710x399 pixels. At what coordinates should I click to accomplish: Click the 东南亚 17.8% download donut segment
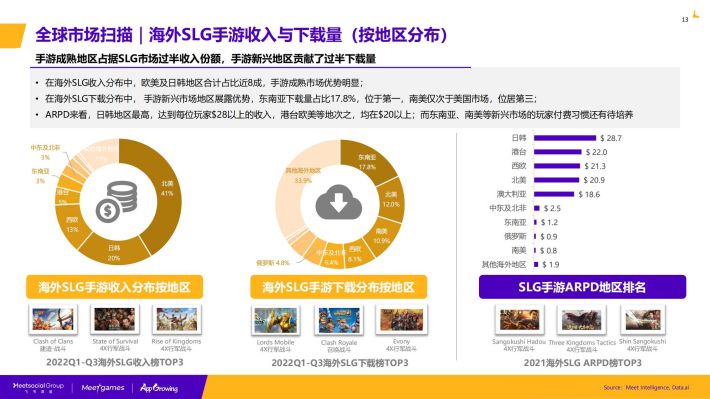pyautogui.click(x=368, y=162)
